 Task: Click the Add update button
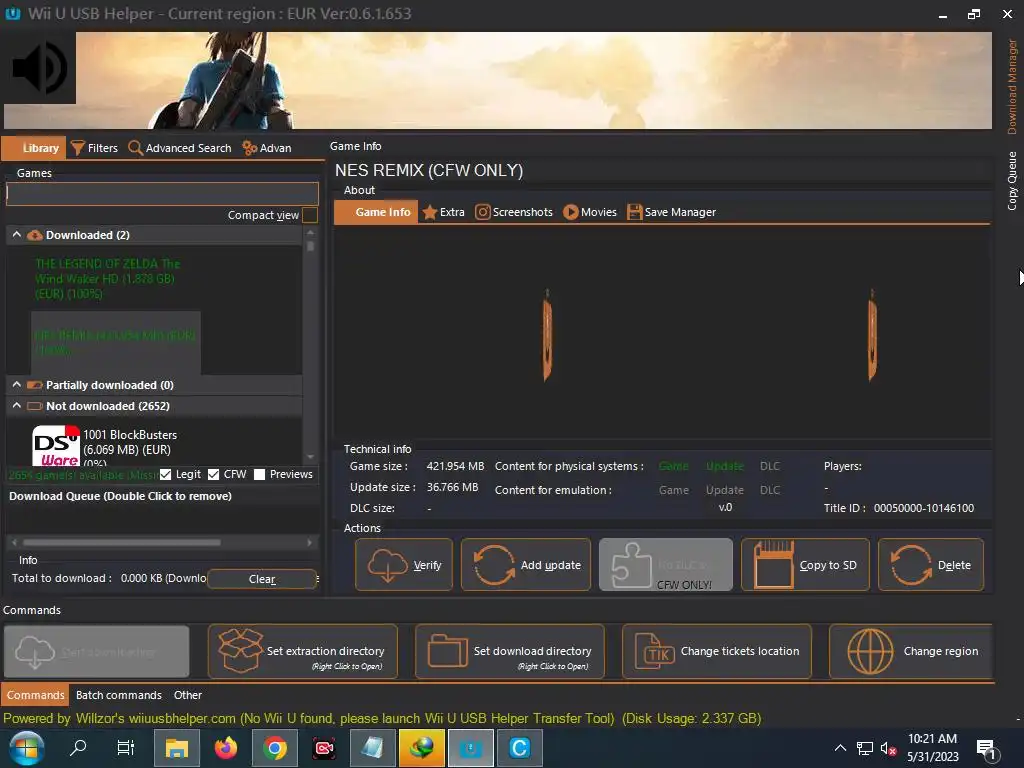(526, 565)
